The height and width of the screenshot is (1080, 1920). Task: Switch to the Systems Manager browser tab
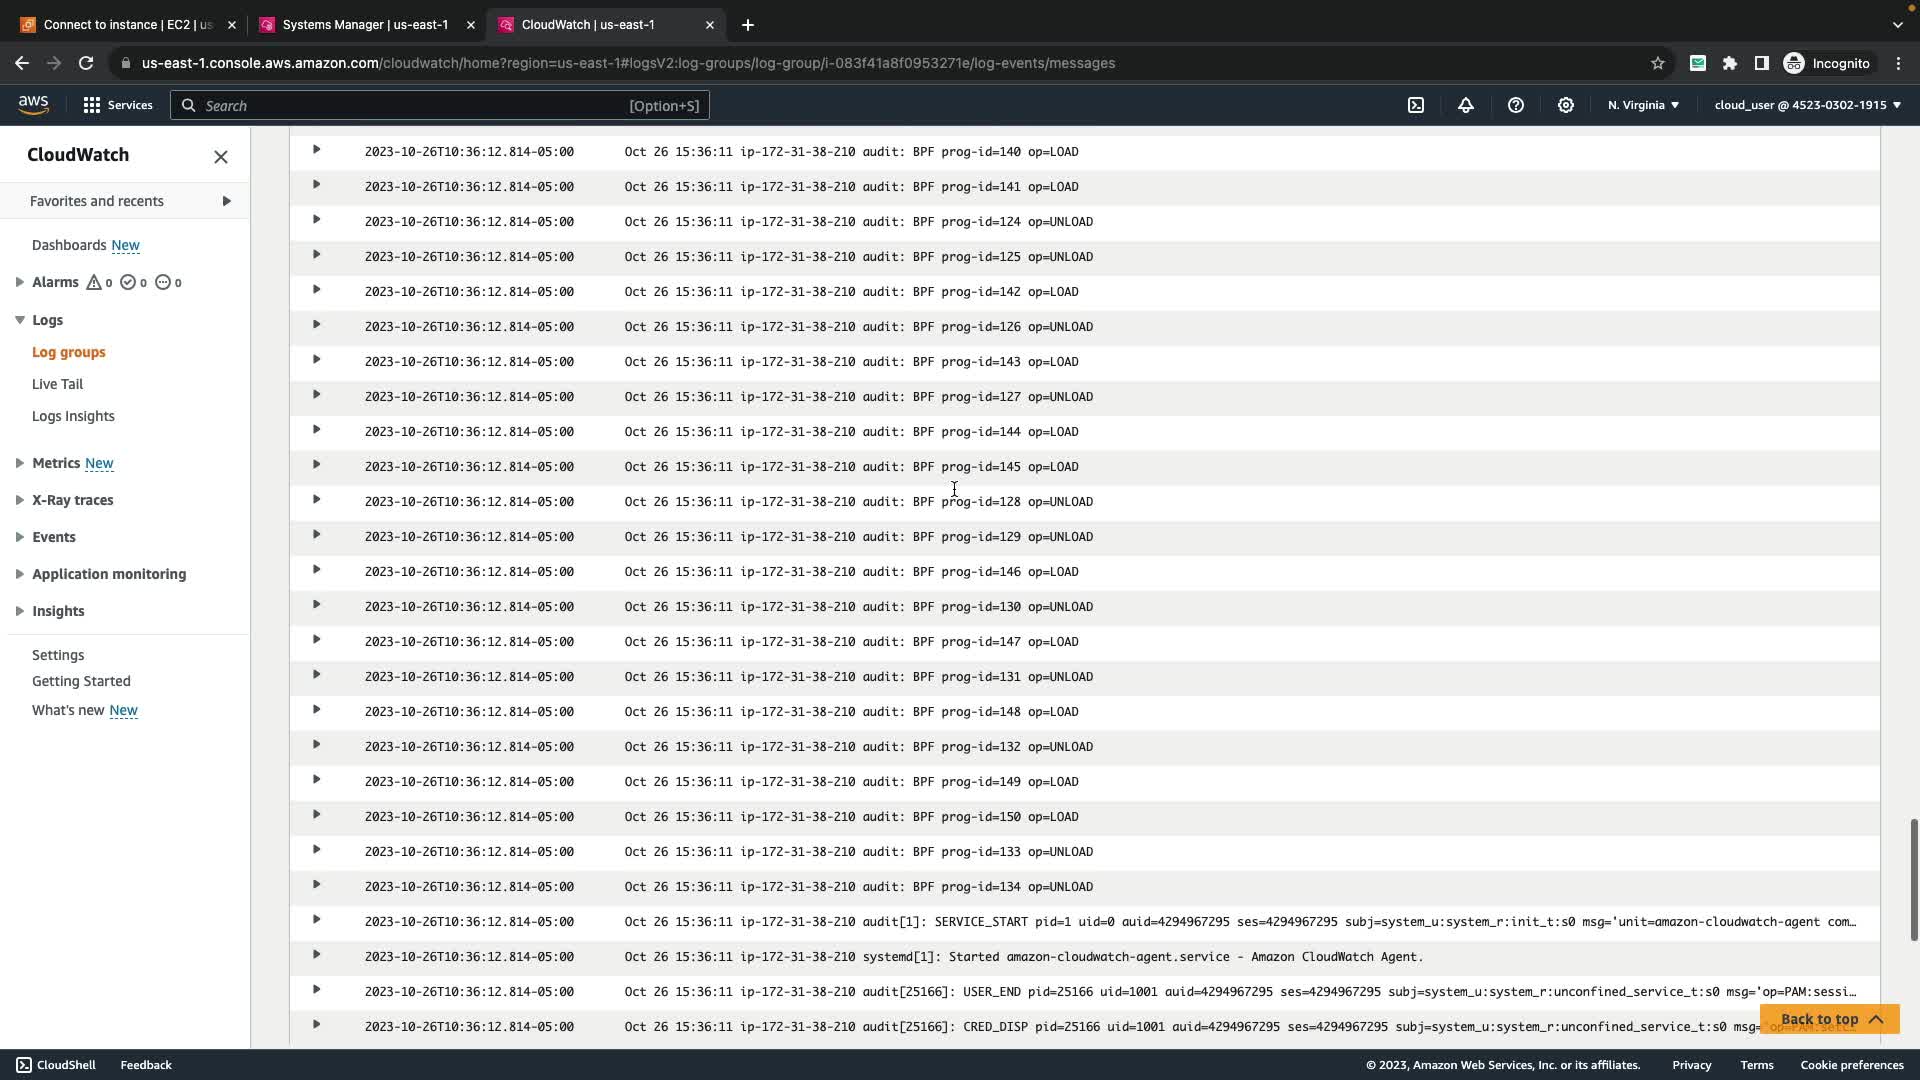[x=365, y=24]
